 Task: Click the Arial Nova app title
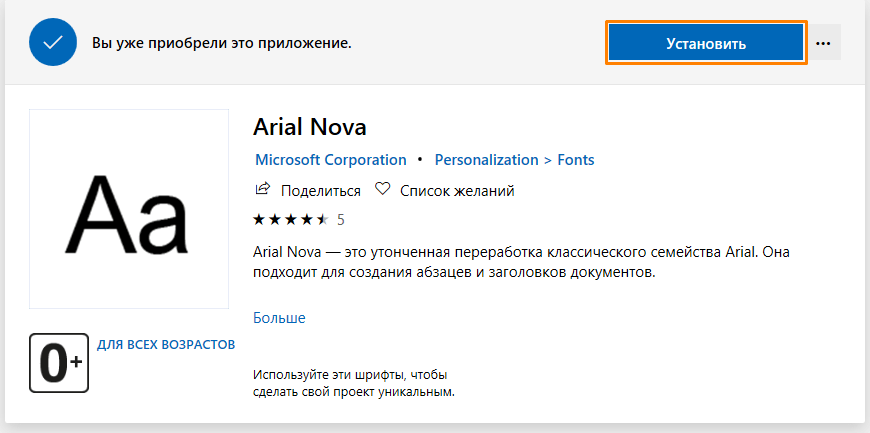[x=311, y=127]
